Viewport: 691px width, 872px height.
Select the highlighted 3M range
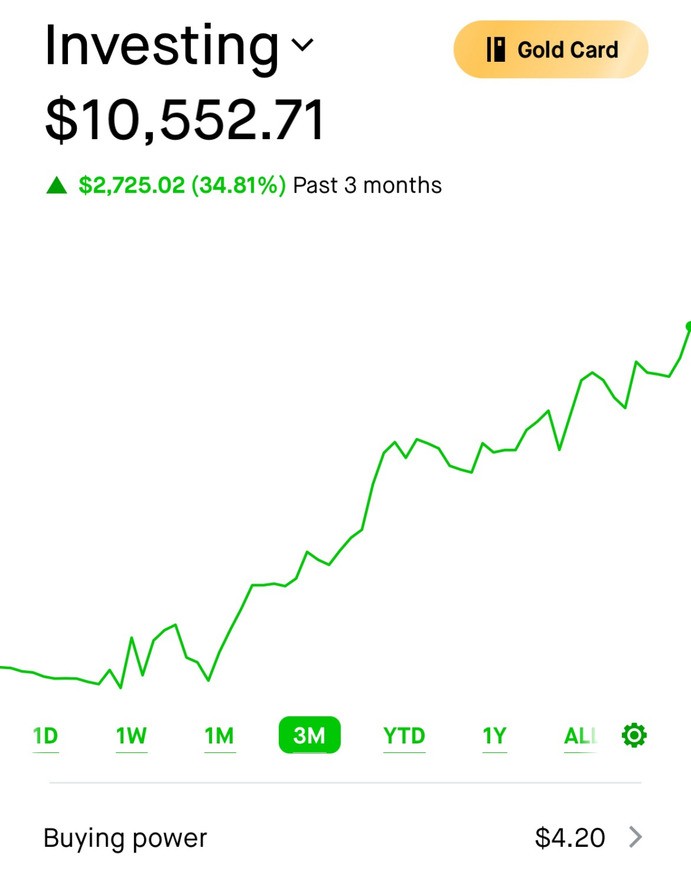tap(309, 735)
